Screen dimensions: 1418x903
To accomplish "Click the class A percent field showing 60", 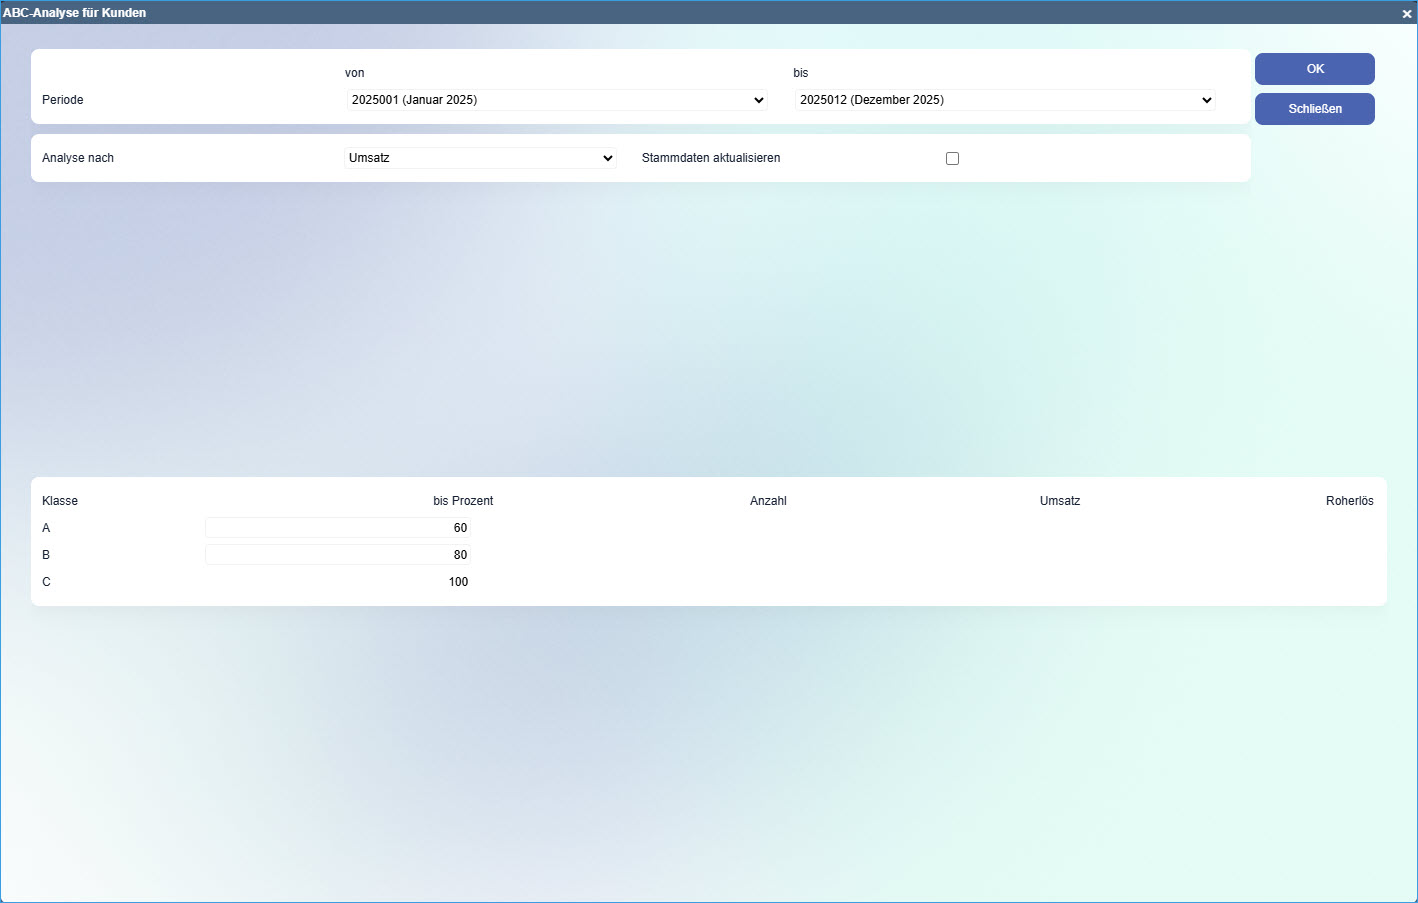I will [338, 528].
